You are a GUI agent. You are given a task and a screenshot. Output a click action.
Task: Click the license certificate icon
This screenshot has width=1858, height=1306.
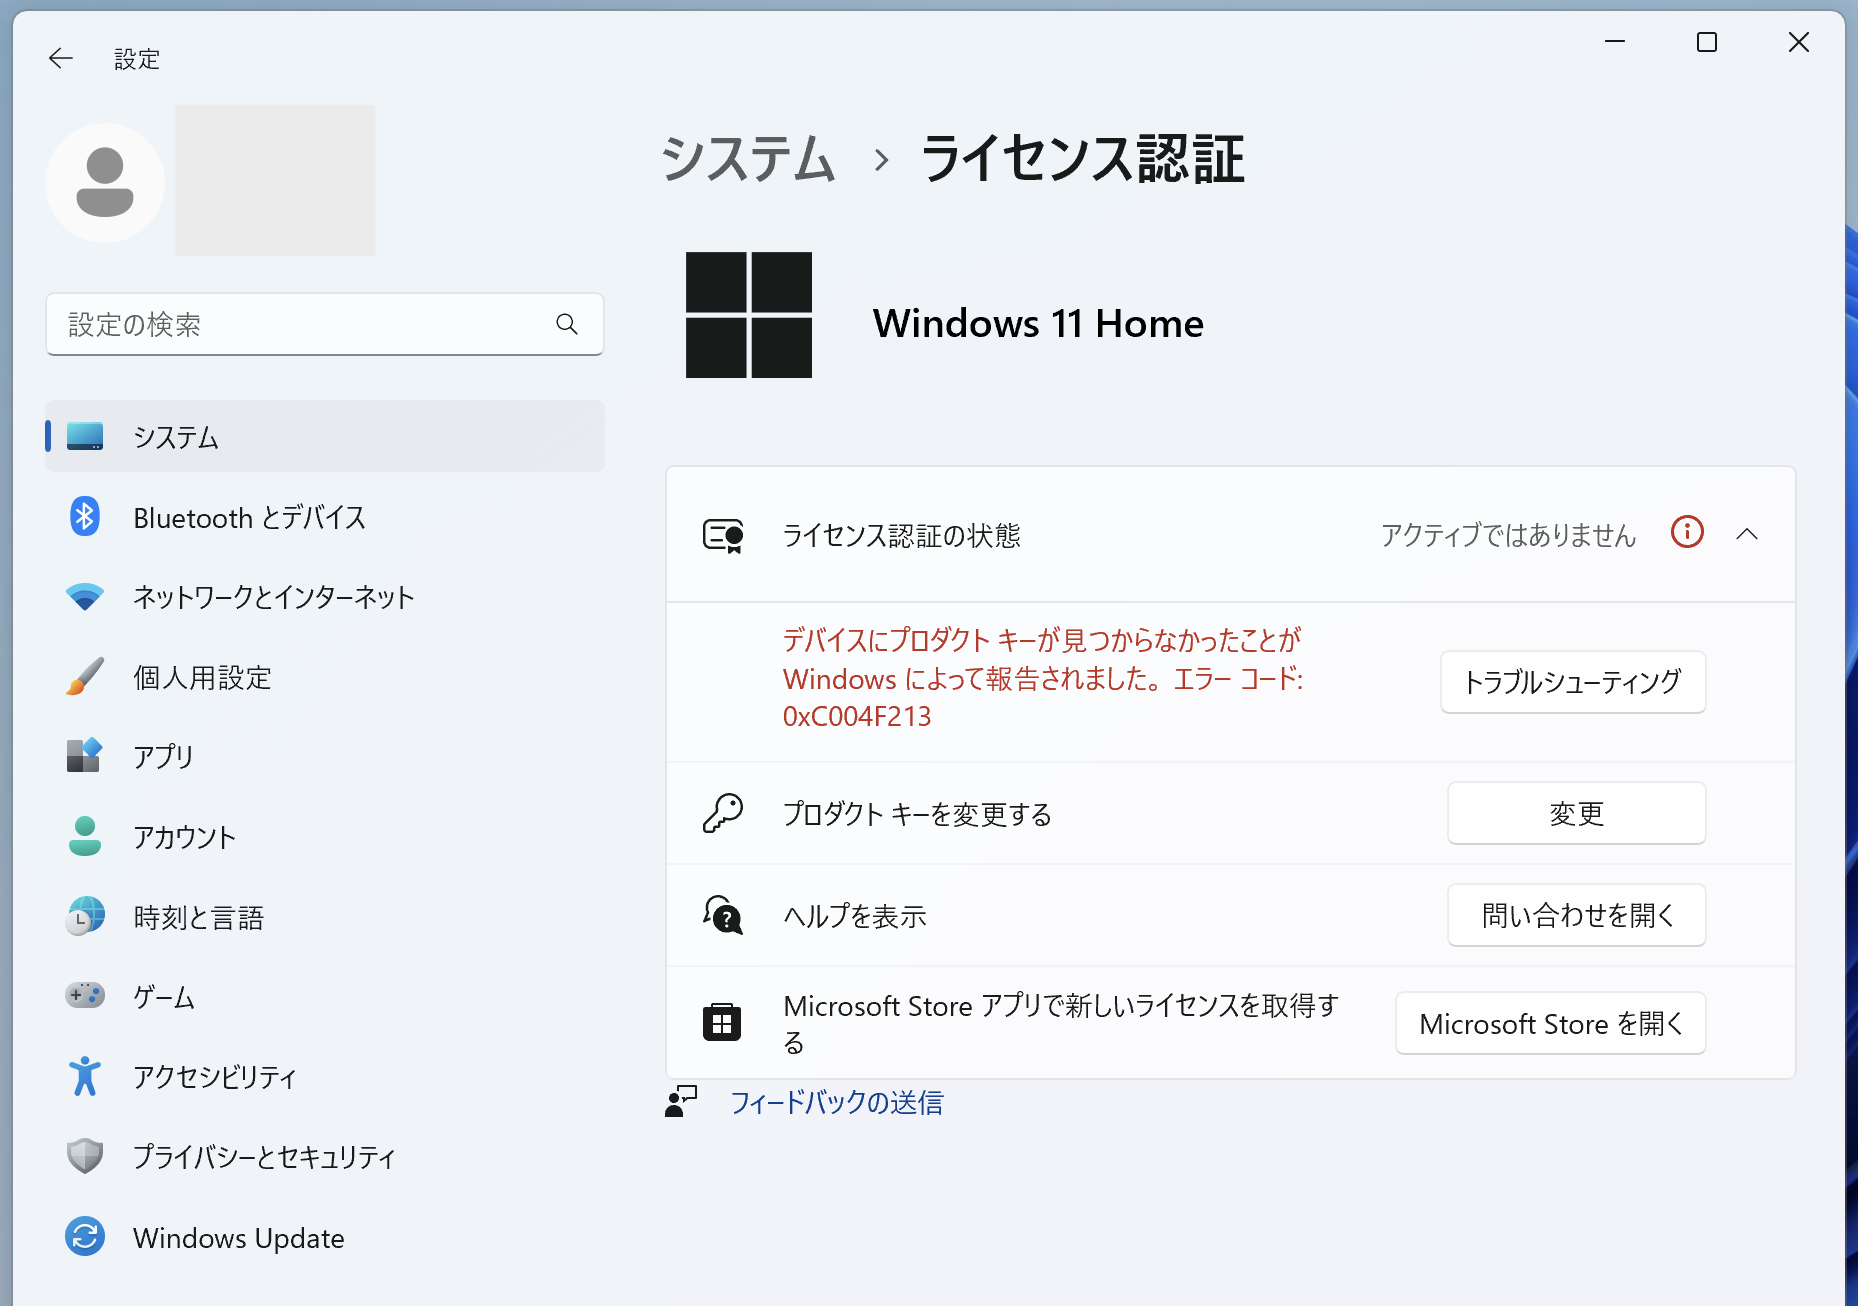[x=723, y=536]
